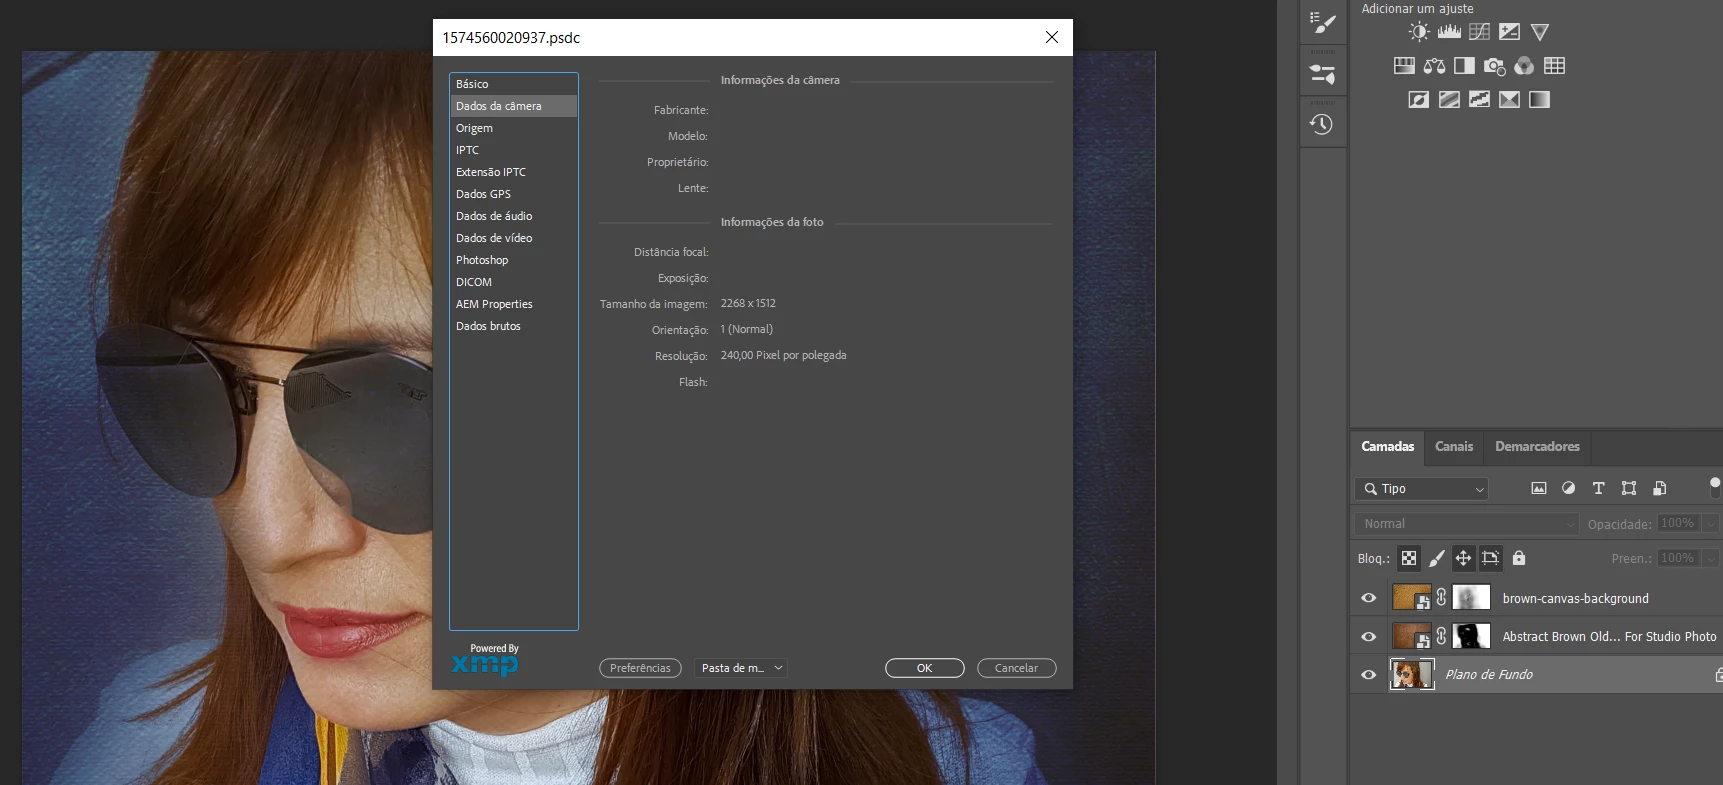Add a Threshold adjustment layer
The image size is (1723, 785).
coord(1479,99)
